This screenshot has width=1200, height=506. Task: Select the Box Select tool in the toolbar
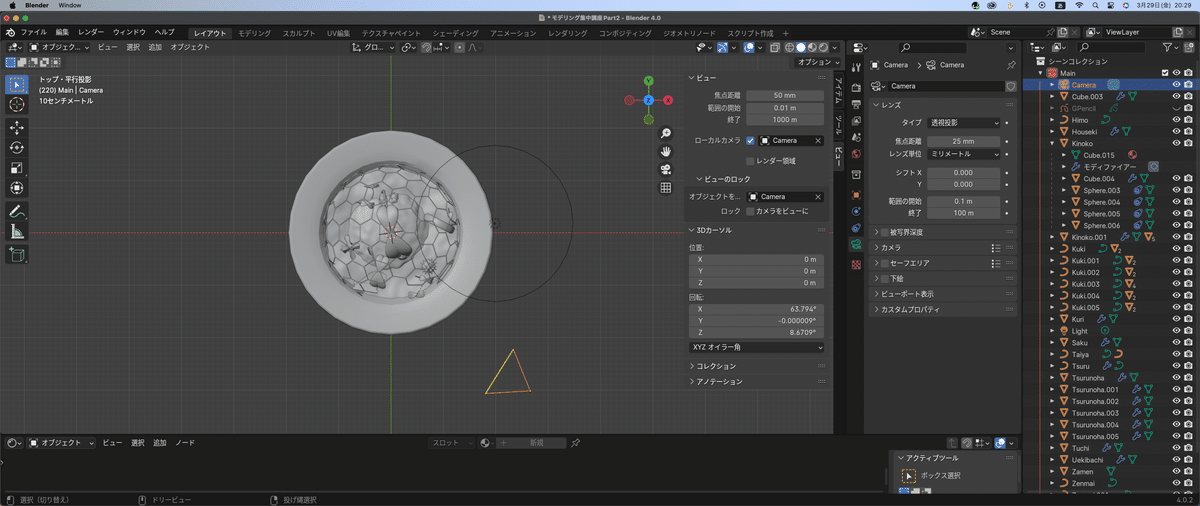[17, 84]
